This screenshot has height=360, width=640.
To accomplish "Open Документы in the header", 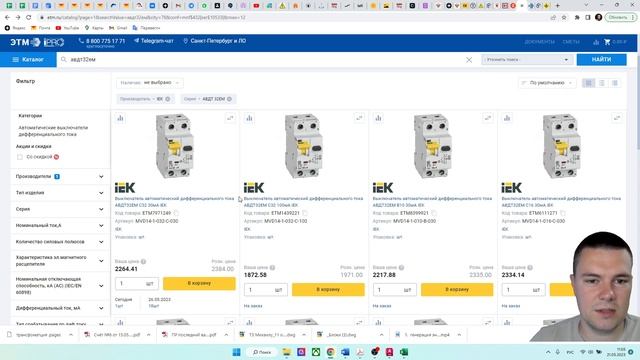I will pyautogui.click(x=540, y=42).
